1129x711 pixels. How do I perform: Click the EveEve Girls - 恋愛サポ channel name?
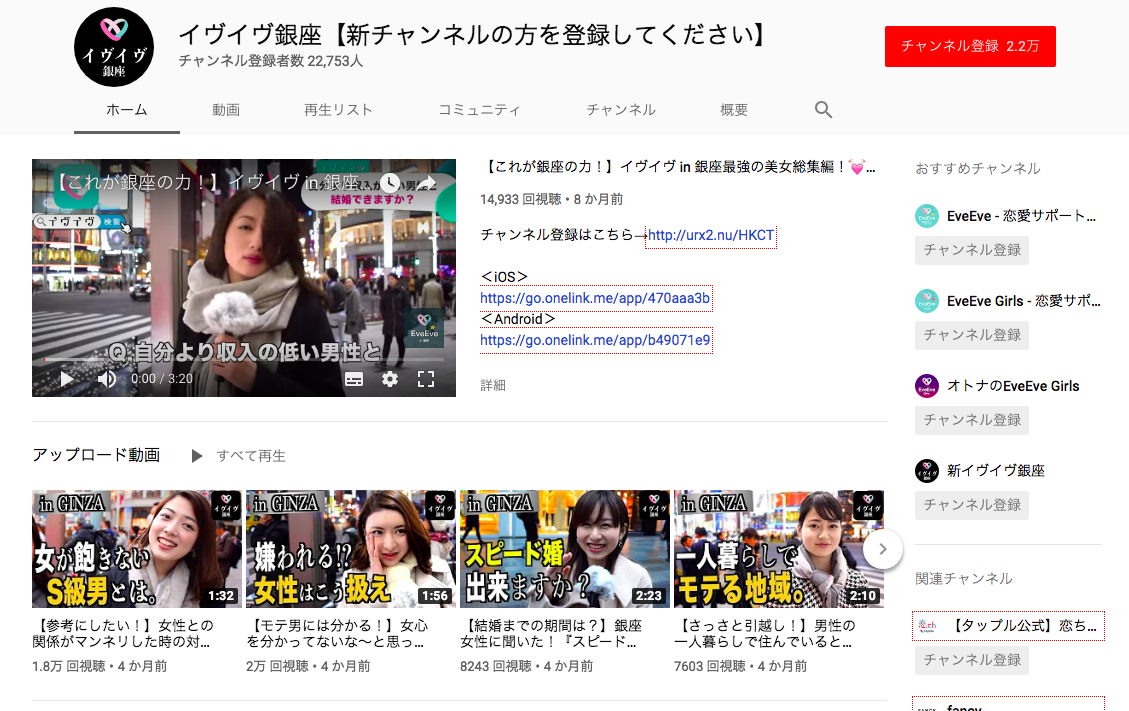[x=1023, y=301]
